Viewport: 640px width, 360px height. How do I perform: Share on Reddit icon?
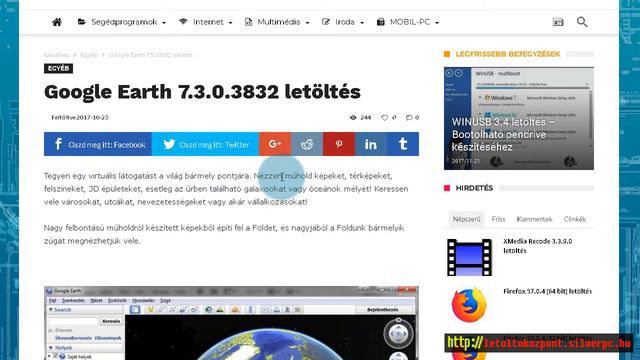tap(307, 144)
